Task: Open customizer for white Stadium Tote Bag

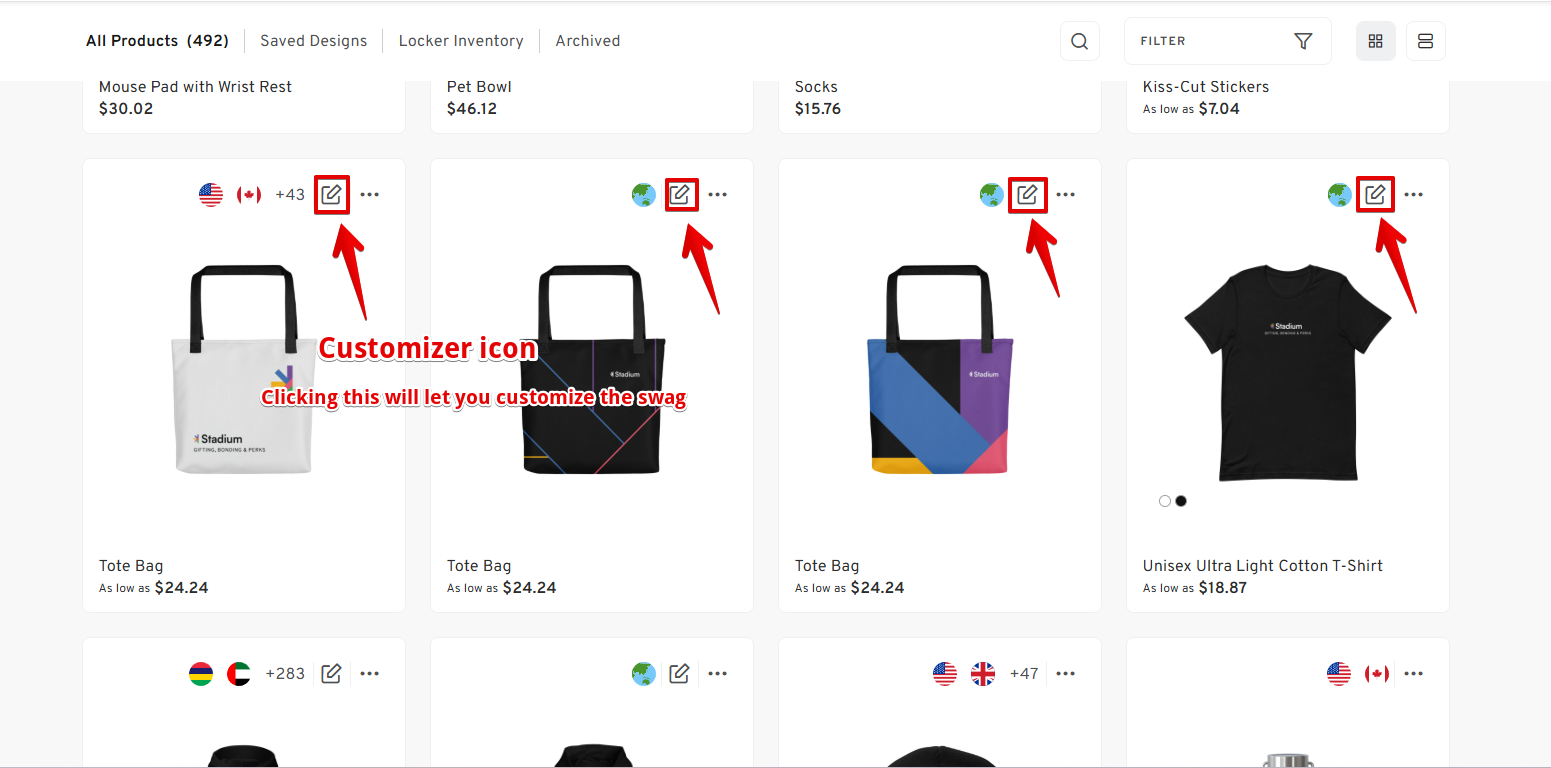Action: click(332, 194)
